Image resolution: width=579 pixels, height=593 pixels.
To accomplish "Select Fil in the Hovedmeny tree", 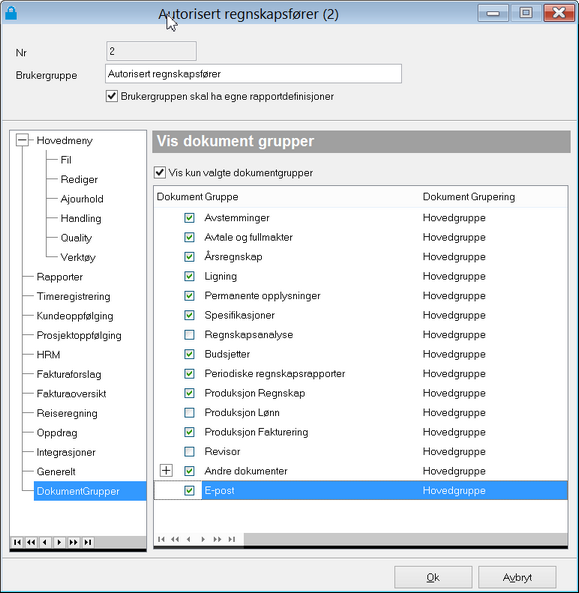I will click(66, 160).
